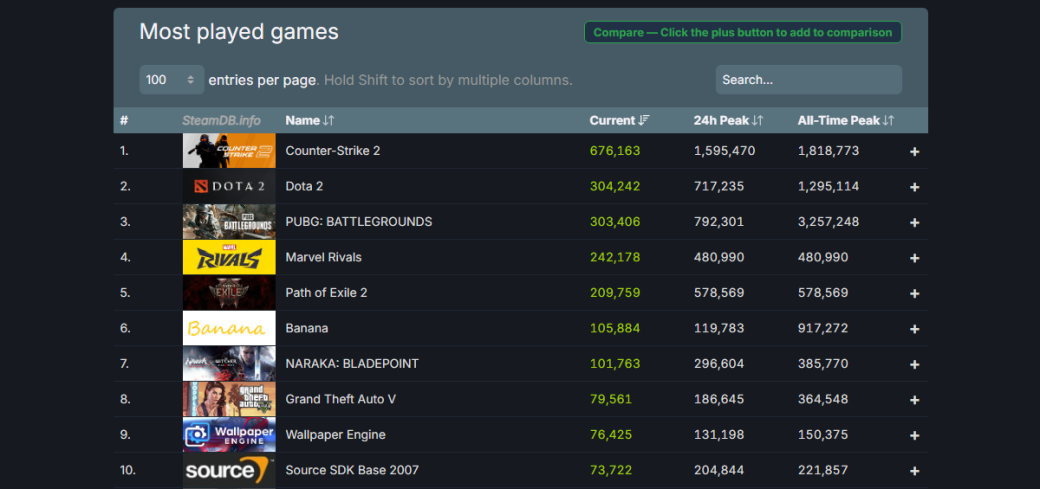
Task: Open Marvel Rivals name link
Action: [x=324, y=257]
